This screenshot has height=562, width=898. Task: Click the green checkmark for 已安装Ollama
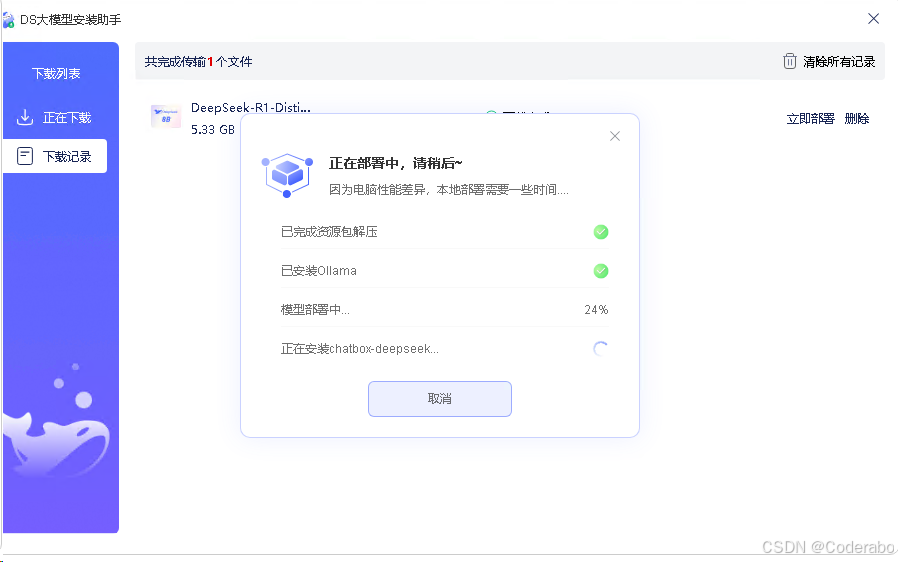601,271
